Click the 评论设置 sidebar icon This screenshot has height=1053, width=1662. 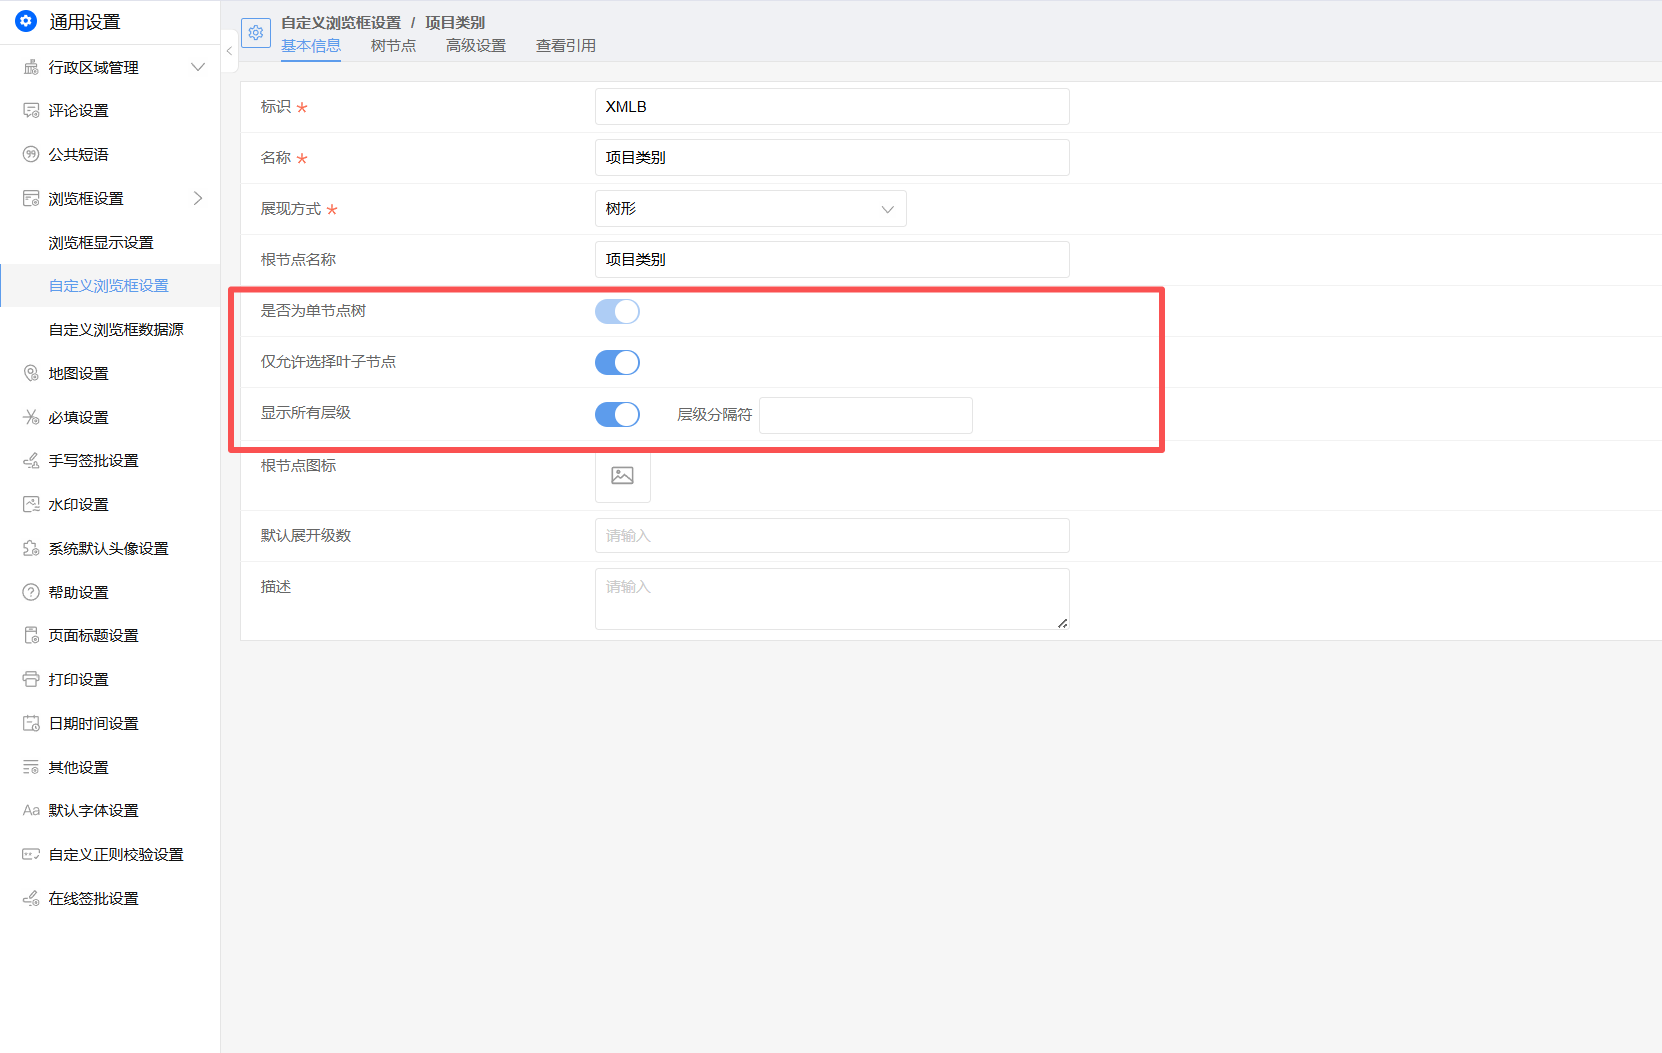point(31,111)
